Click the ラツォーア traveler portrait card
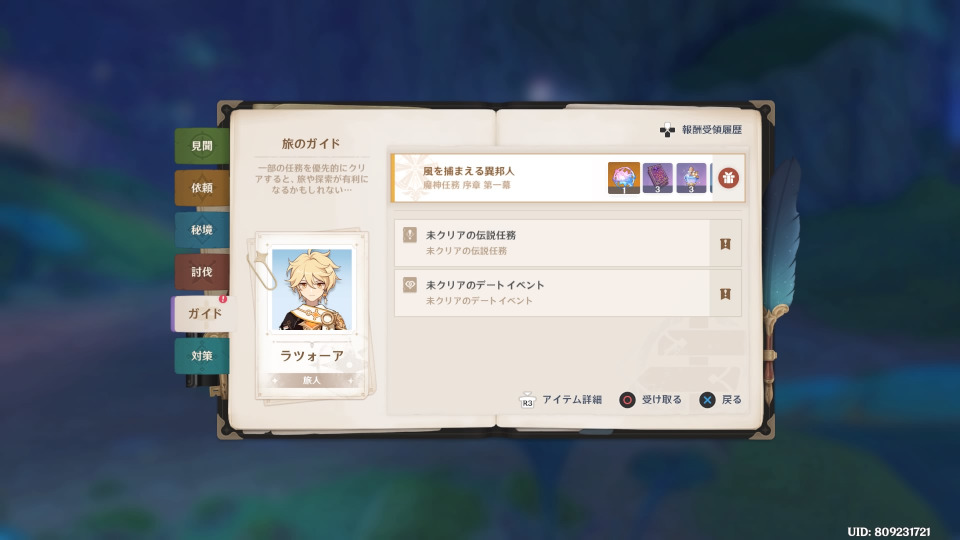Screen dimensions: 960x540 [312, 315]
